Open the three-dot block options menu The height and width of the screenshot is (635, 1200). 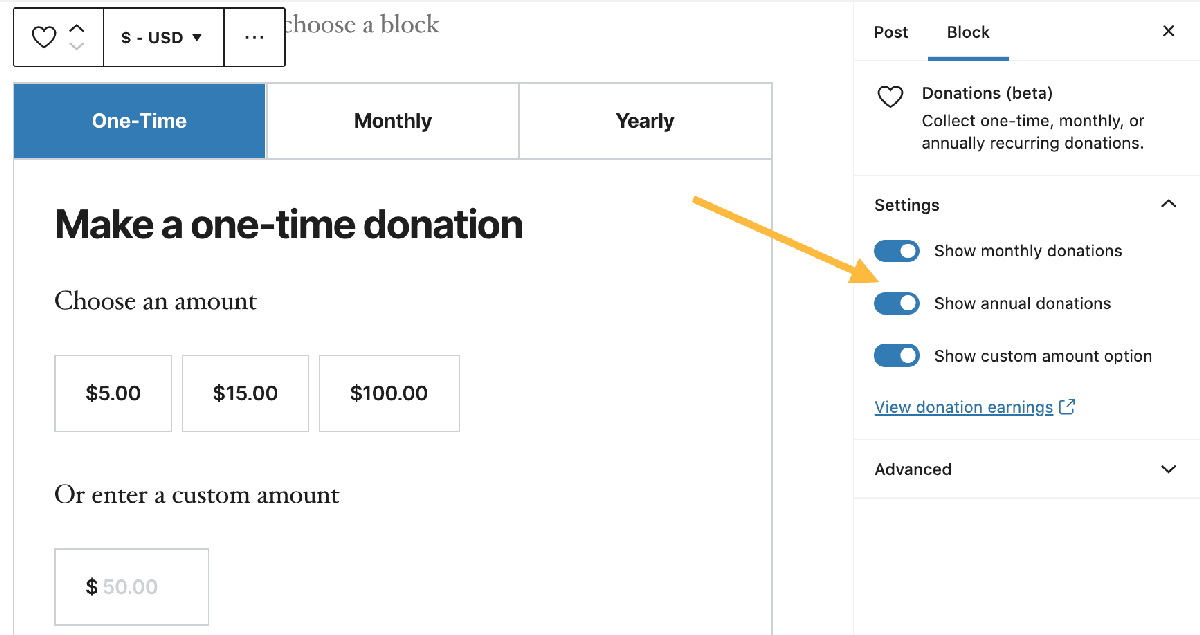(254, 38)
